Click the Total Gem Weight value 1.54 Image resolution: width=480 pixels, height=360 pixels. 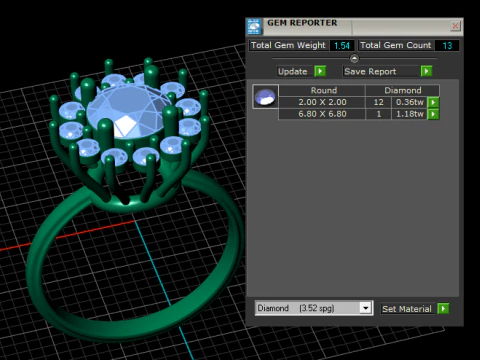pyautogui.click(x=342, y=46)
